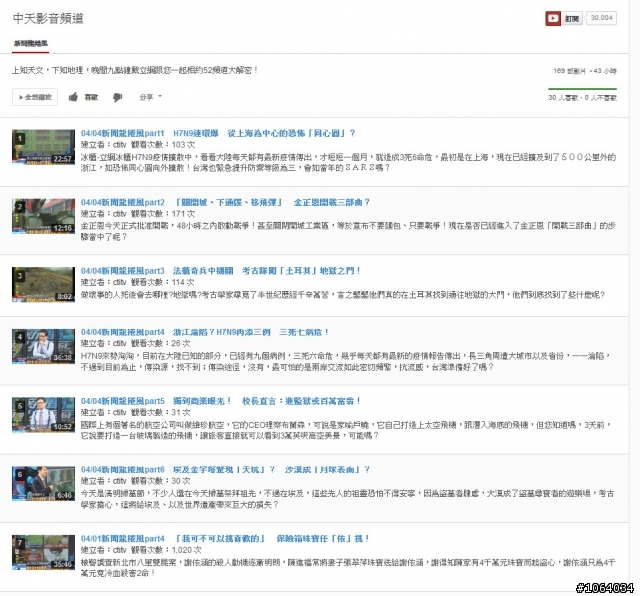Open video thumbnail 3 with duration 8:02

[43, 285]
